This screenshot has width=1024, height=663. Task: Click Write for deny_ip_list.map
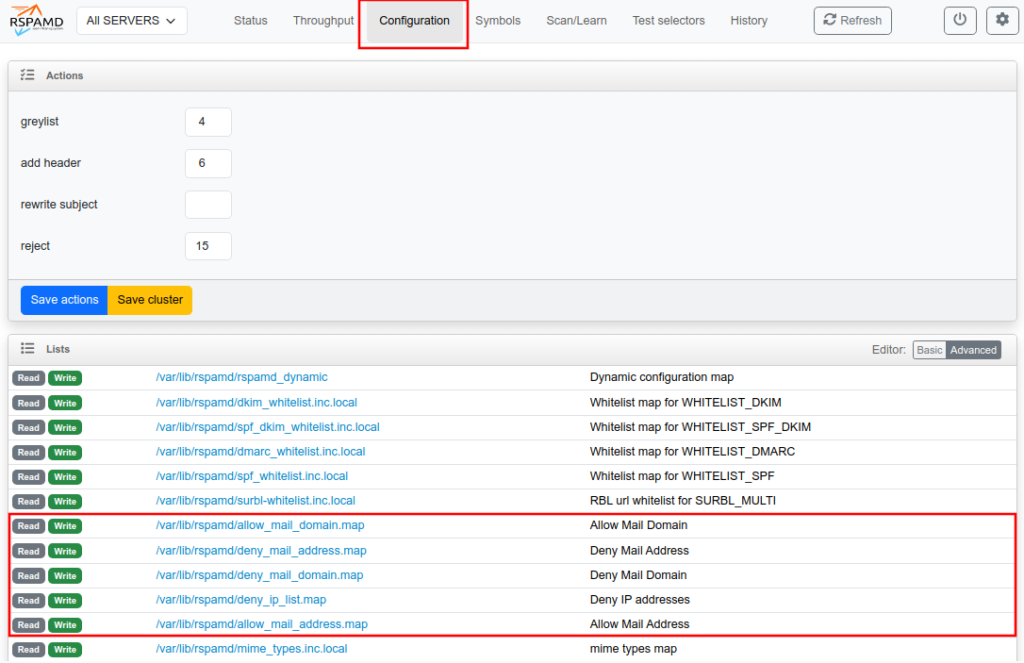(x=64, y=600)
